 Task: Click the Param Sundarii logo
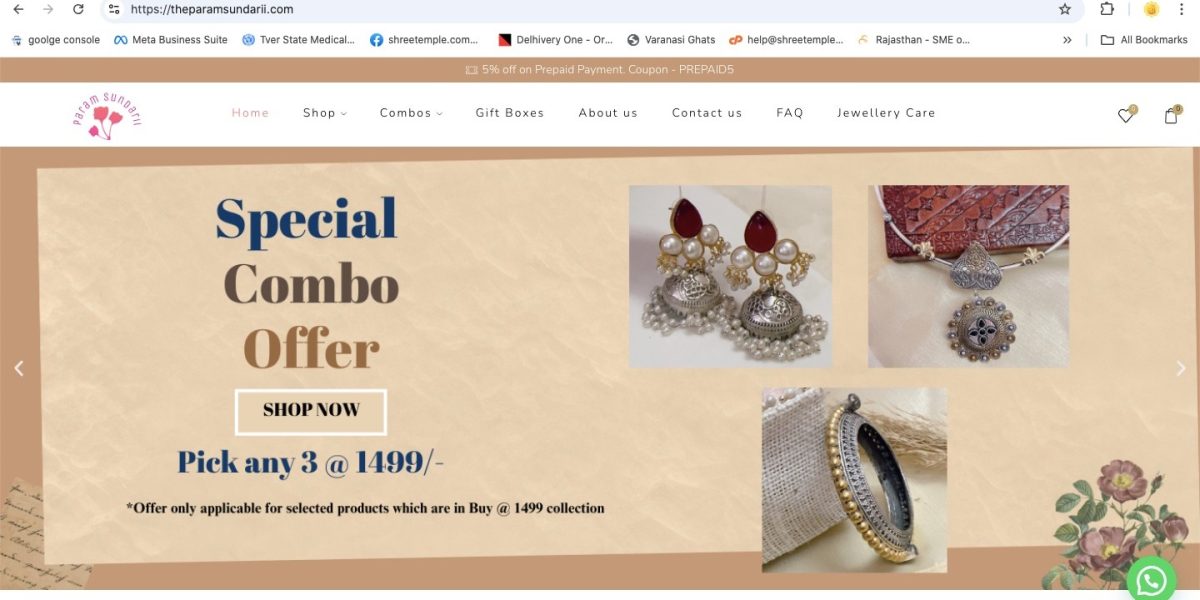pos(107,115)
